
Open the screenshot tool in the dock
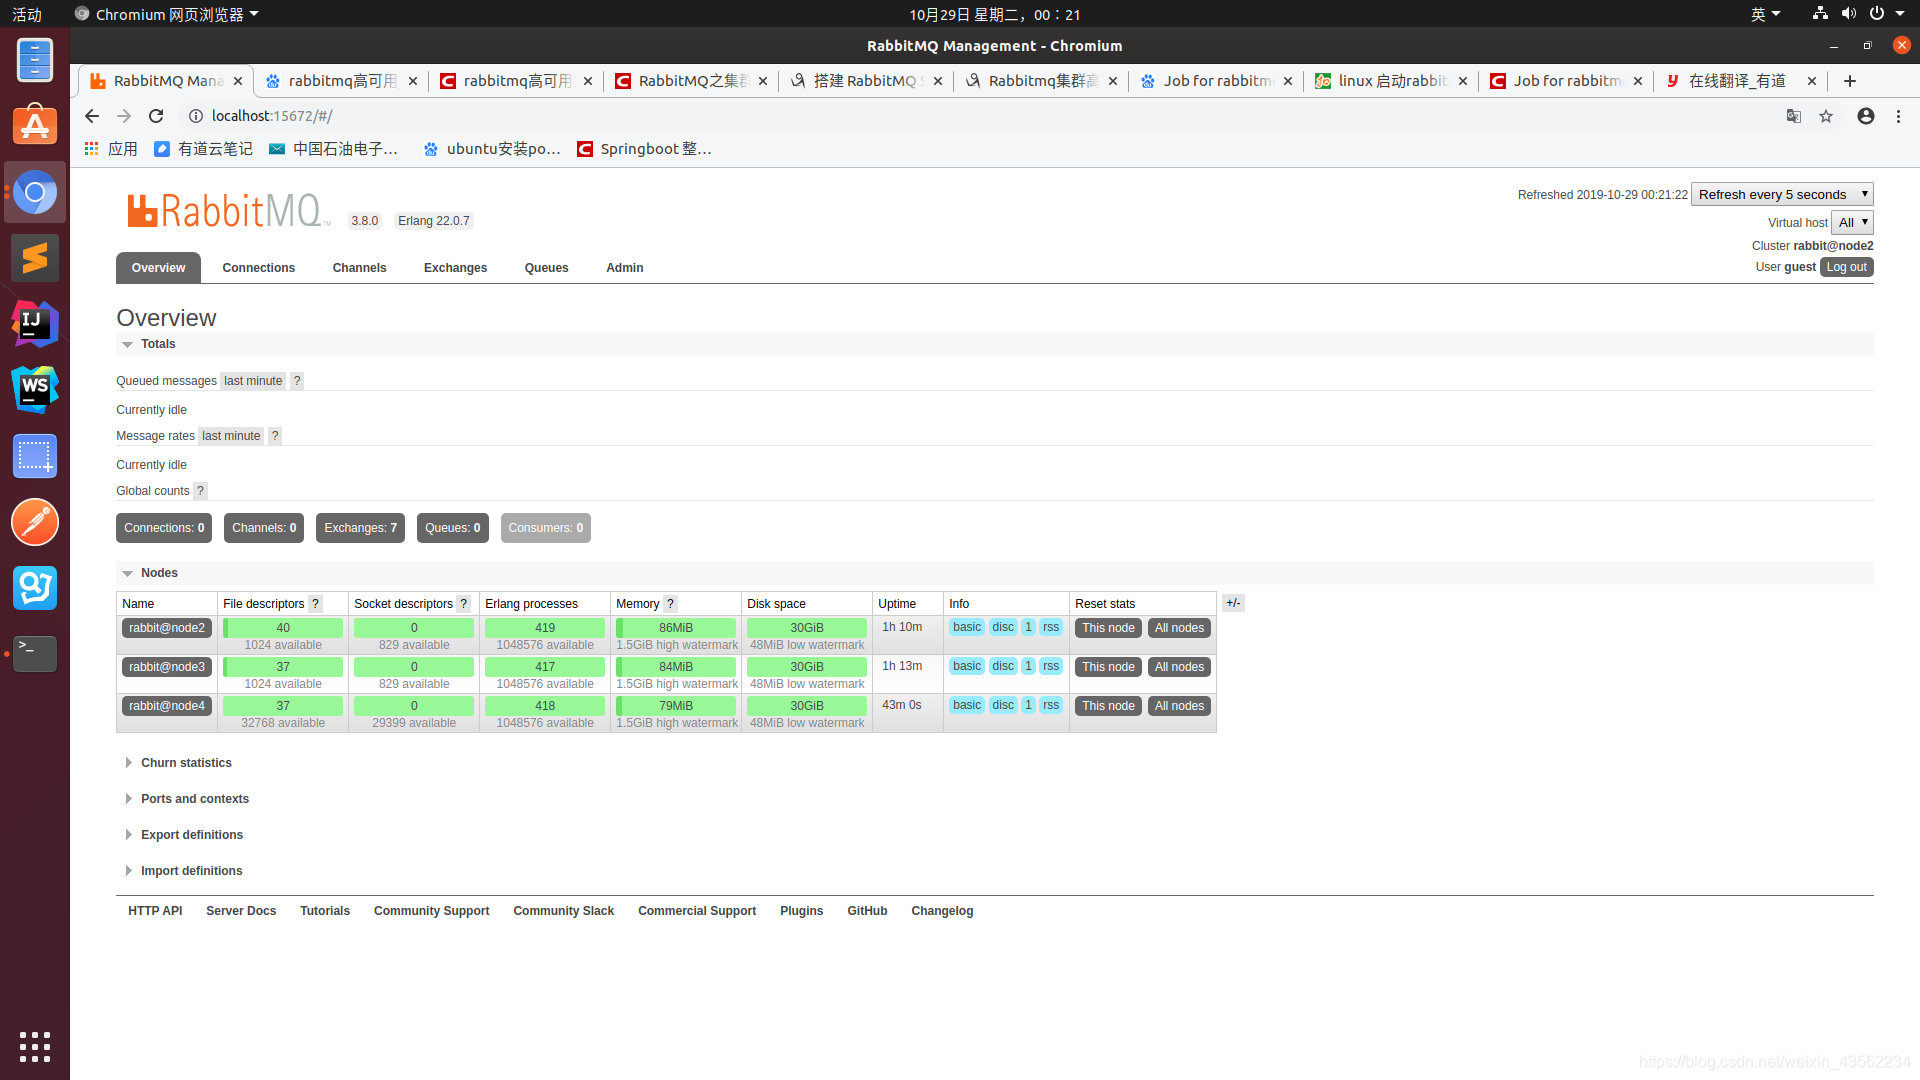[x=35, y=456]
